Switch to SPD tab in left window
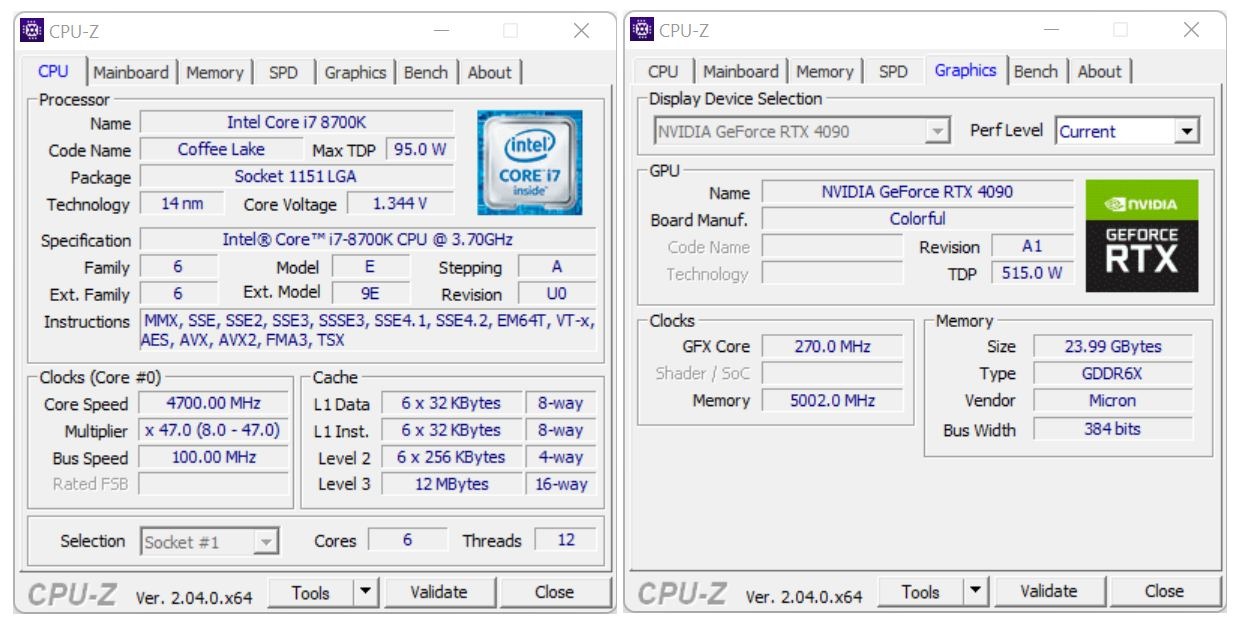 283,72
